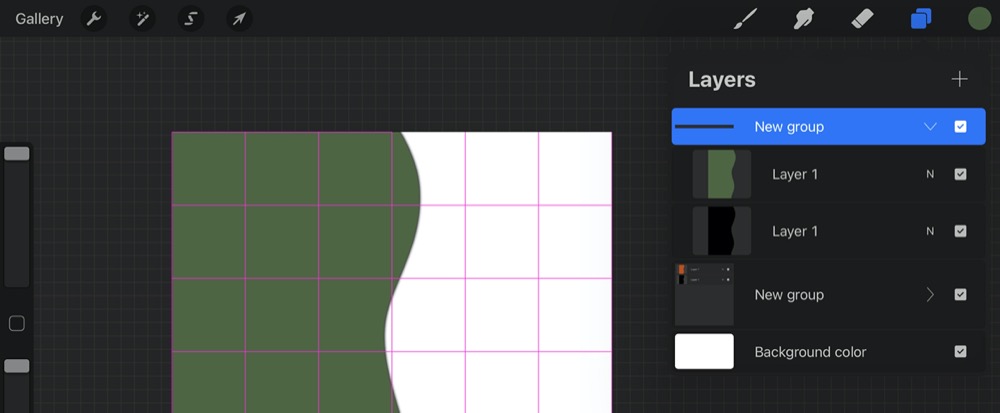Toggle visibility of Background color layer
Image resolution: width=1000 pixels, height=413 pixels.
[x=960, y=352]
